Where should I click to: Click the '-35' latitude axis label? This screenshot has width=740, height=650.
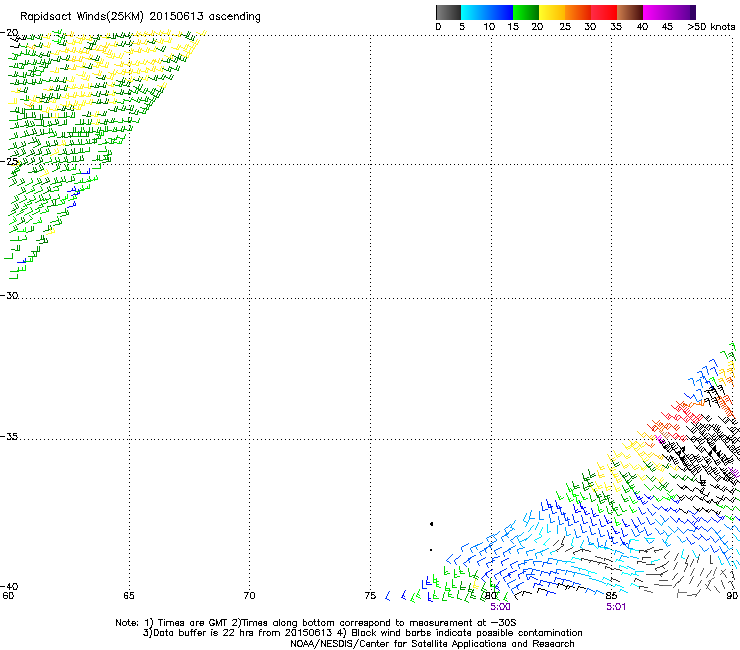(9, 437)
